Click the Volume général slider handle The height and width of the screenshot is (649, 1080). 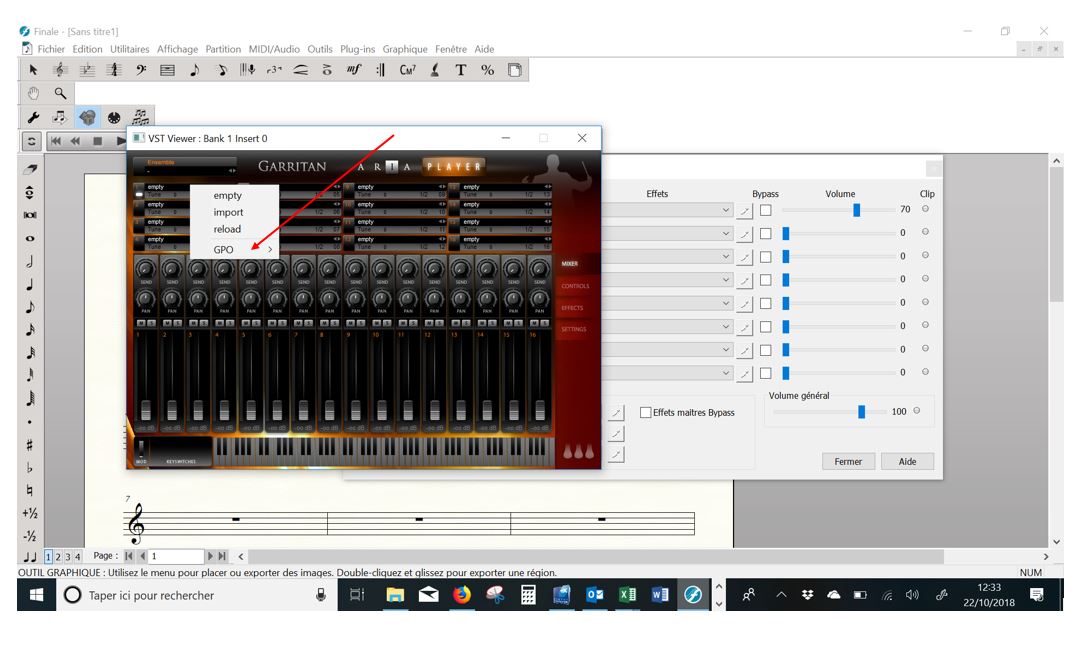click(x=861, y=411)
